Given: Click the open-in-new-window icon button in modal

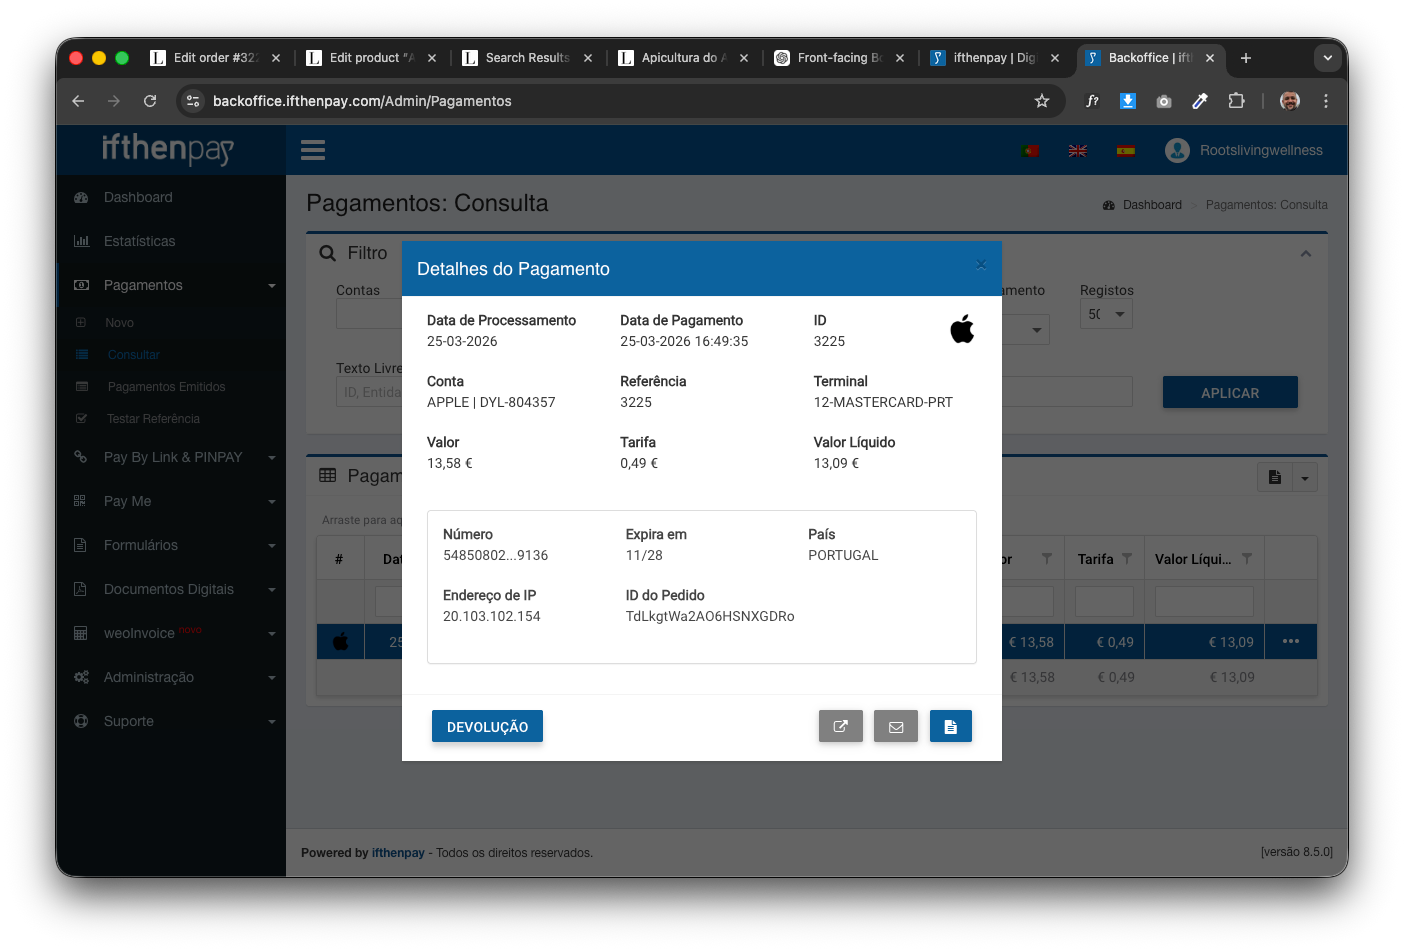Looking at the screenshot, I should pyautogui.click(x=840, y=727).
